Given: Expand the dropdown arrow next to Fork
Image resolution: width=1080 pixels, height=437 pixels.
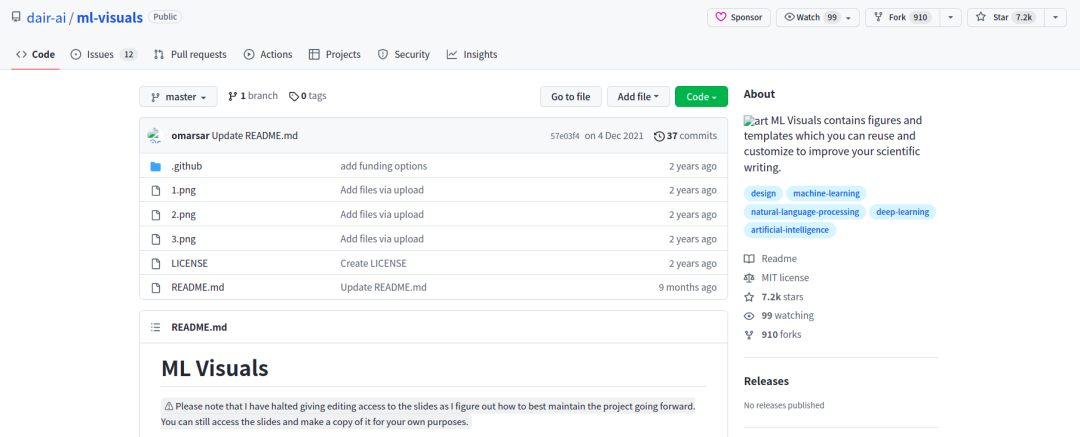Looking at the screenshot, I should click(x=951, y=17).
